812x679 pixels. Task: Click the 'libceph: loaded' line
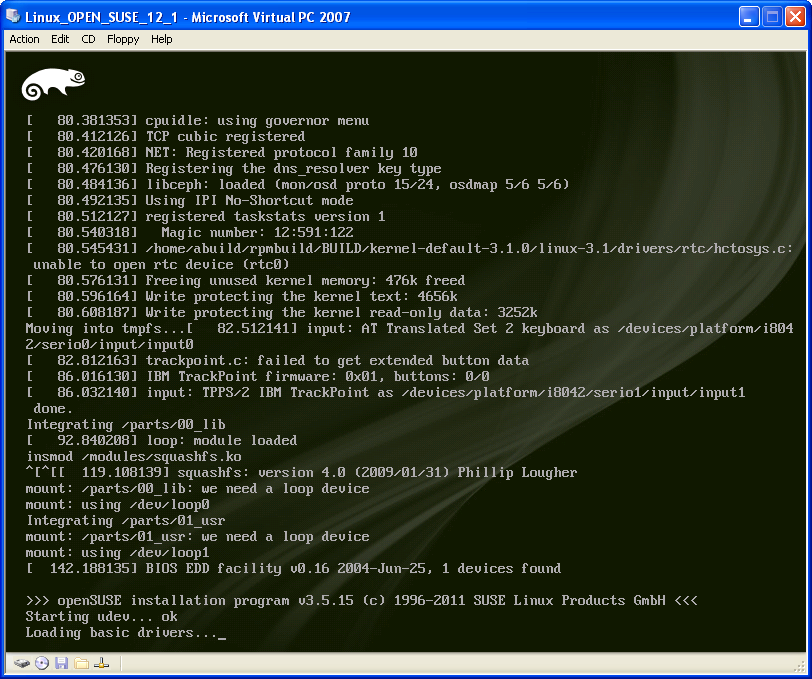pyautogui.click(x=298, y=185)
